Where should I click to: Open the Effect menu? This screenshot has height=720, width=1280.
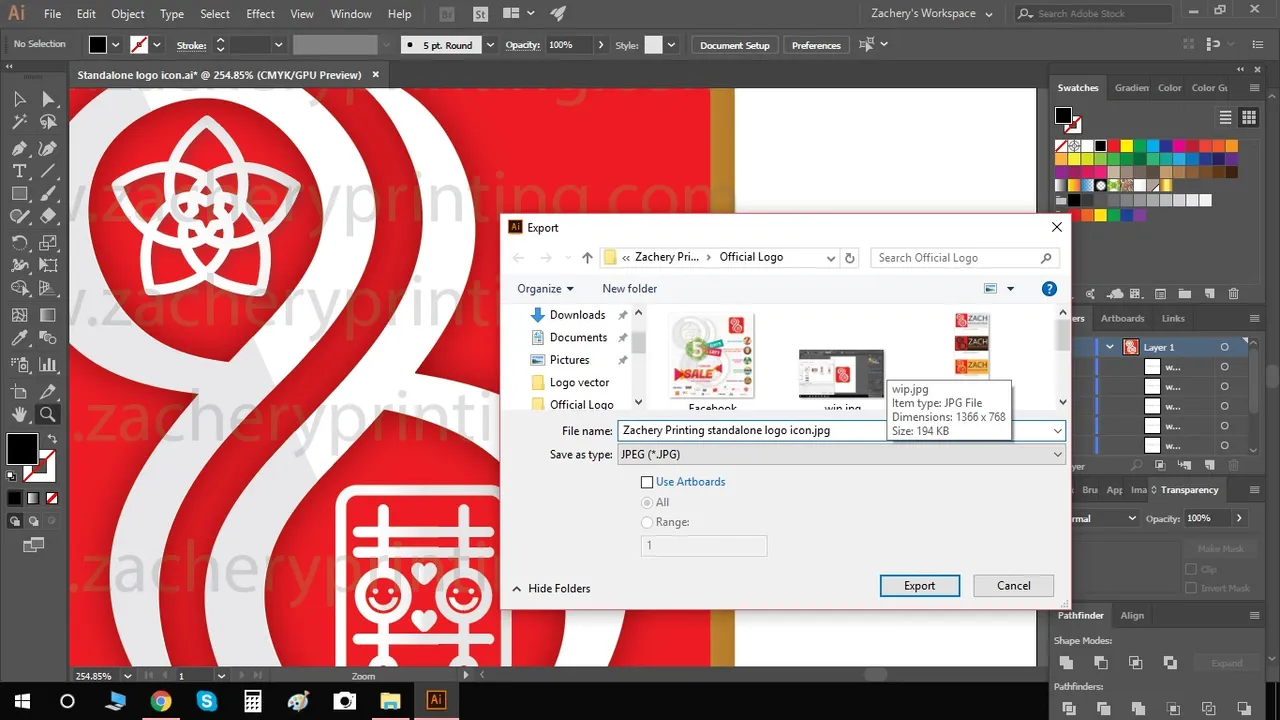click(260, 14)
